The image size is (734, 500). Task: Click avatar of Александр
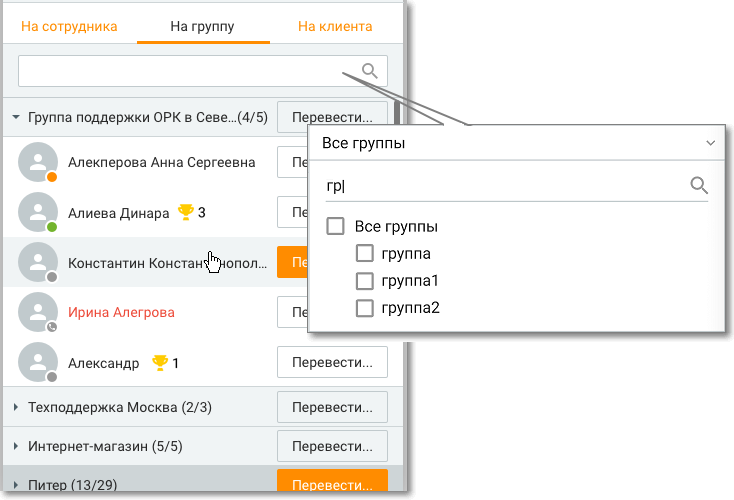coord(38,362)
